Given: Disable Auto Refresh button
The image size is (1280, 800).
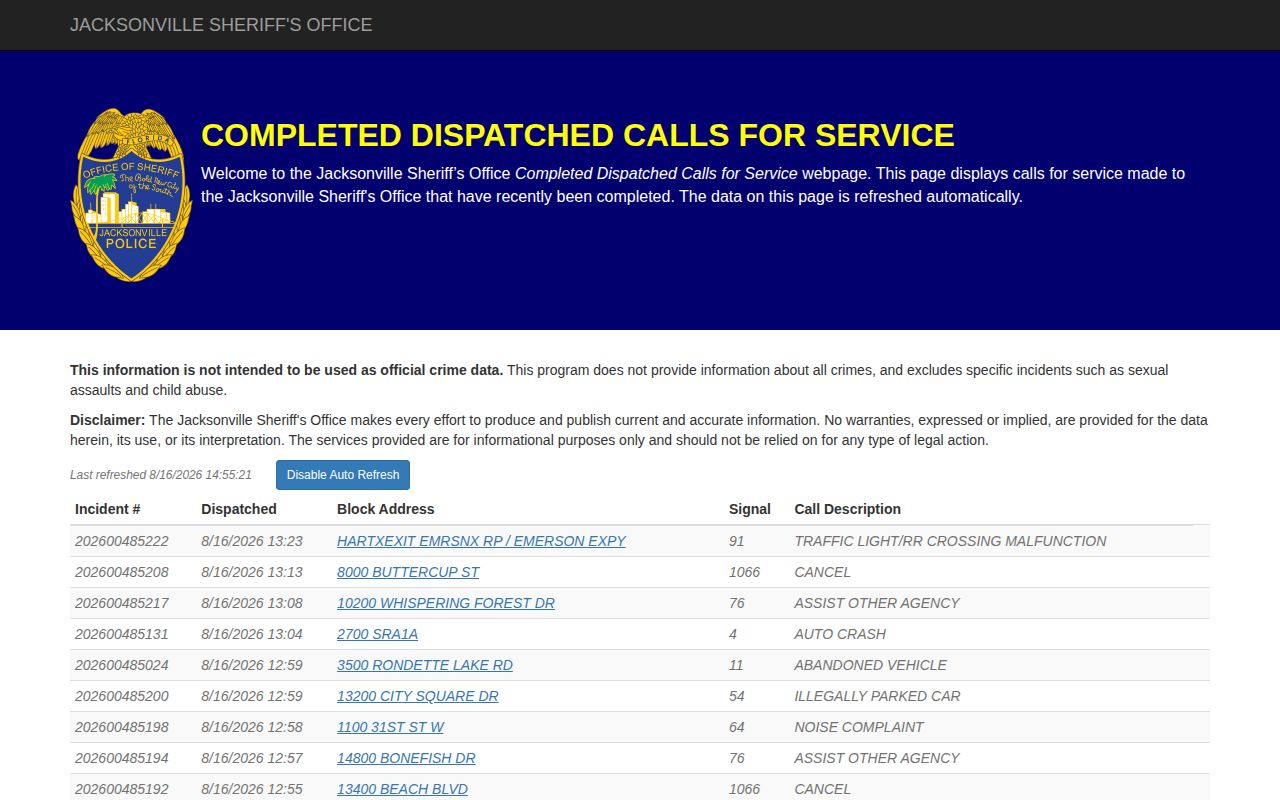Looking at the screenshot, I should [x=343, y=475].
